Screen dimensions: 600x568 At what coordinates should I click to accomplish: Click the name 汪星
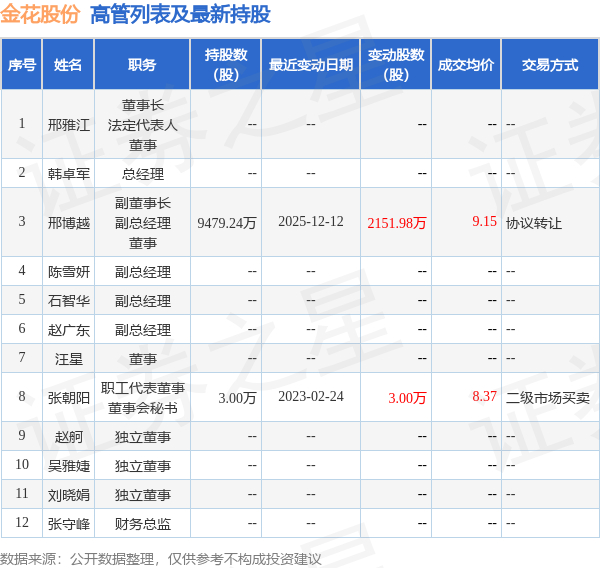pyautogui.click(x=68, y=359)
